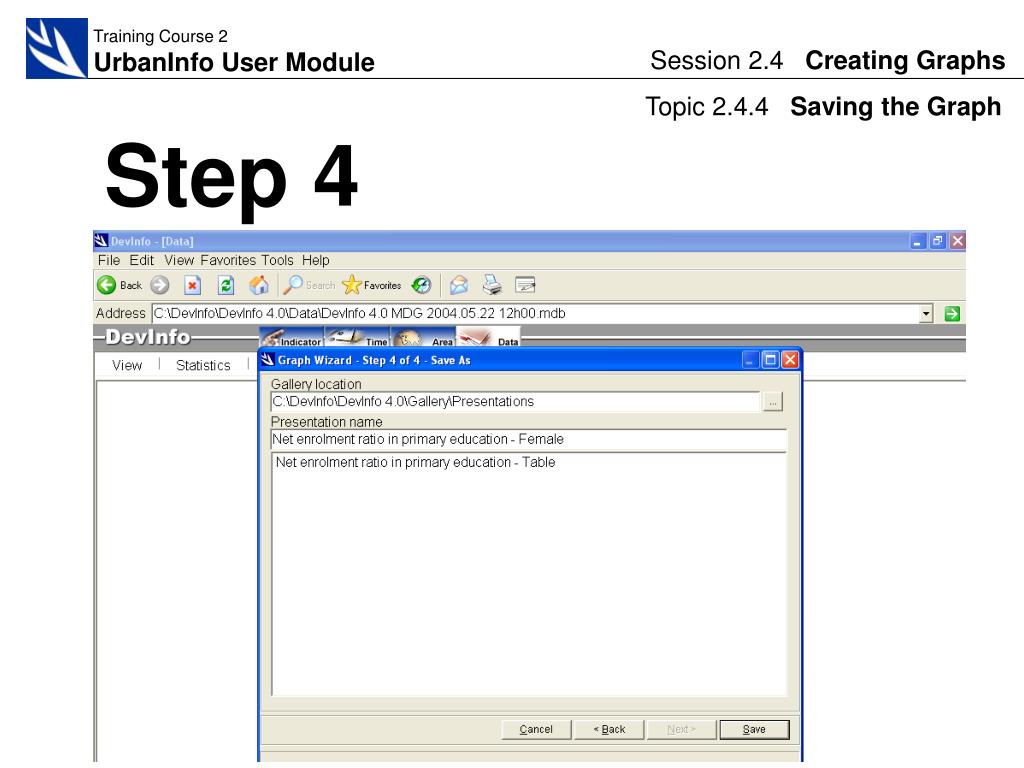
Task: Click the Save button in wizard
Action: 754,729
